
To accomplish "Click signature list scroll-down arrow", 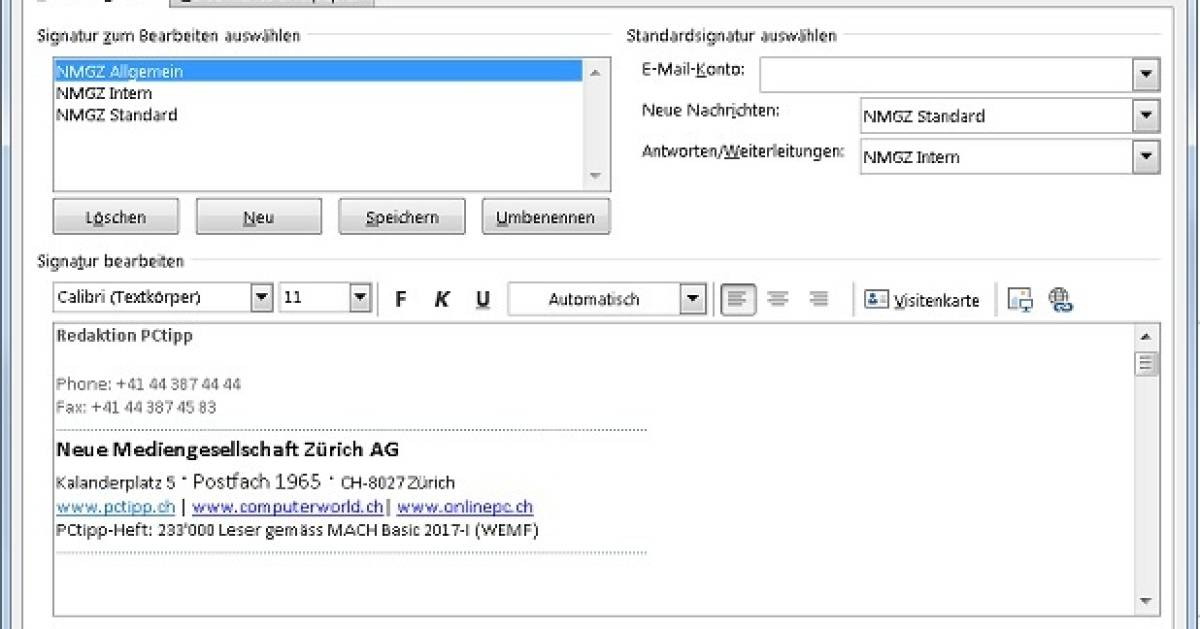I will click(x=596, y=176).
